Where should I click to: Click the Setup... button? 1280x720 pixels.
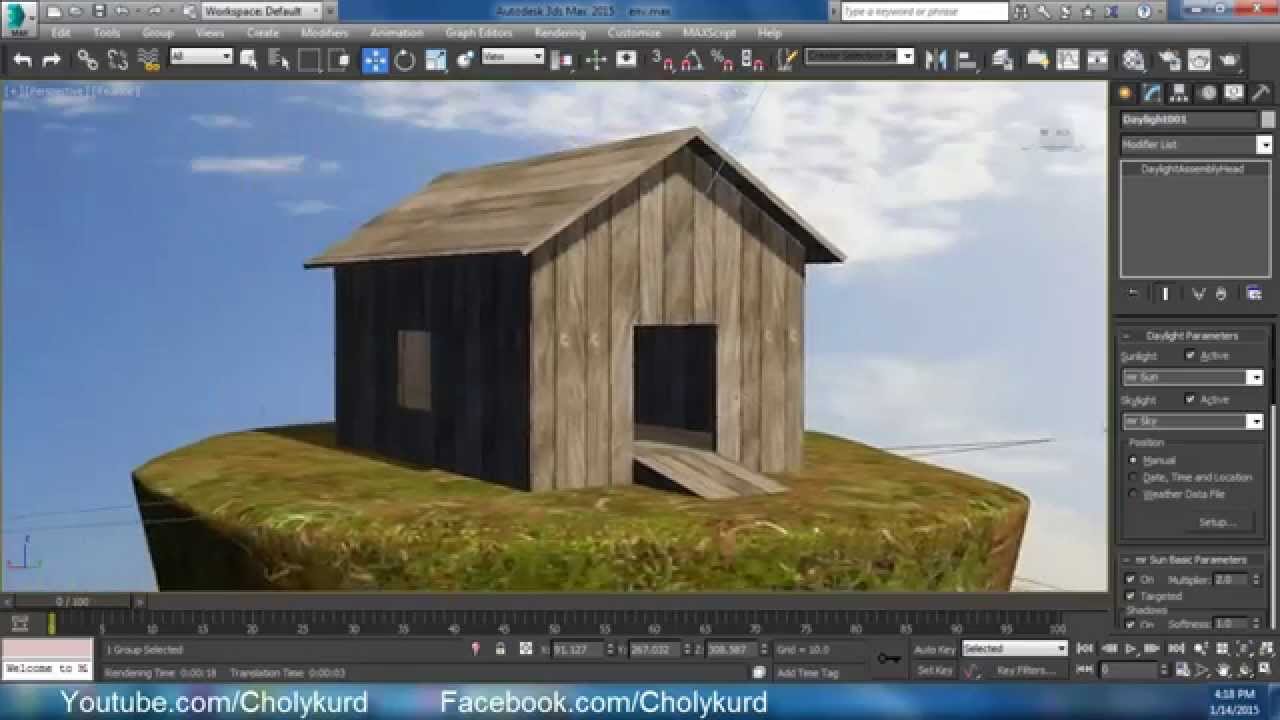pyautogui.click(x=1217, y=522)
